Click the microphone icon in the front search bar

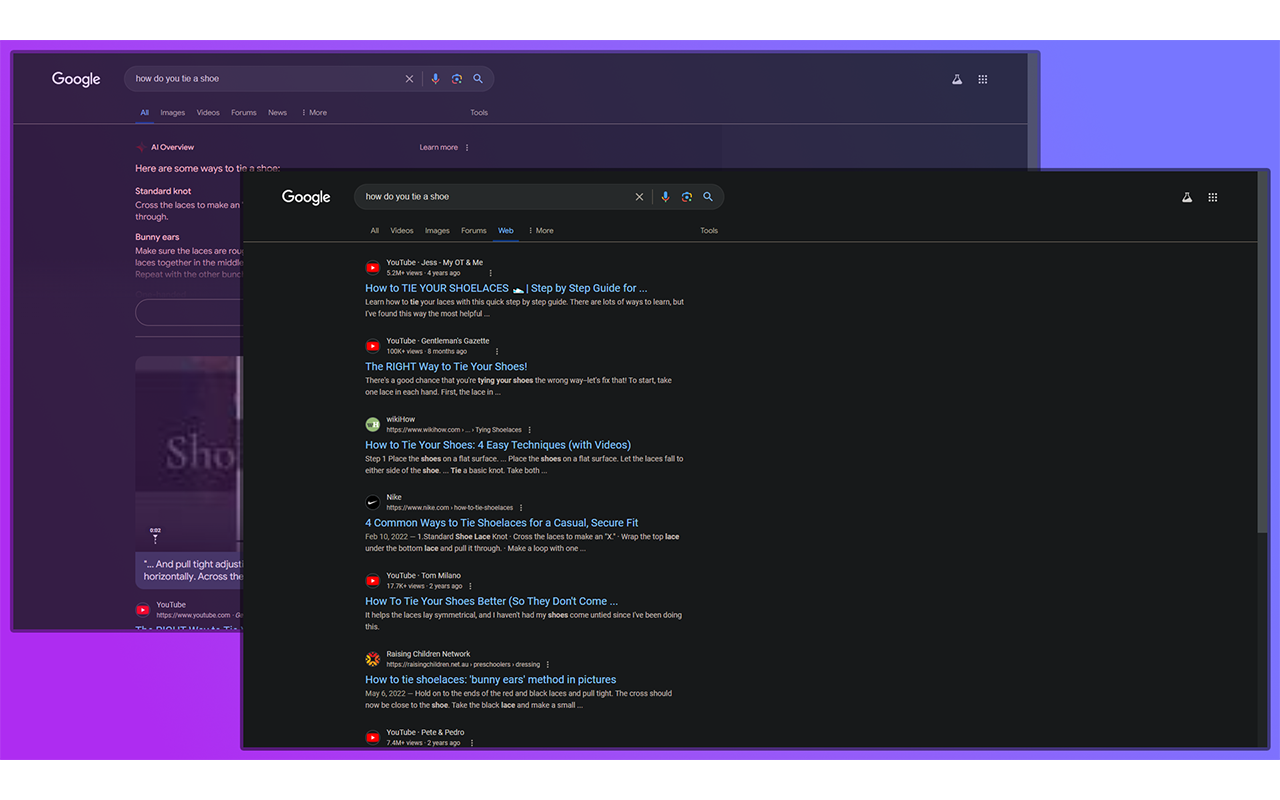click(x=665, y=197)
